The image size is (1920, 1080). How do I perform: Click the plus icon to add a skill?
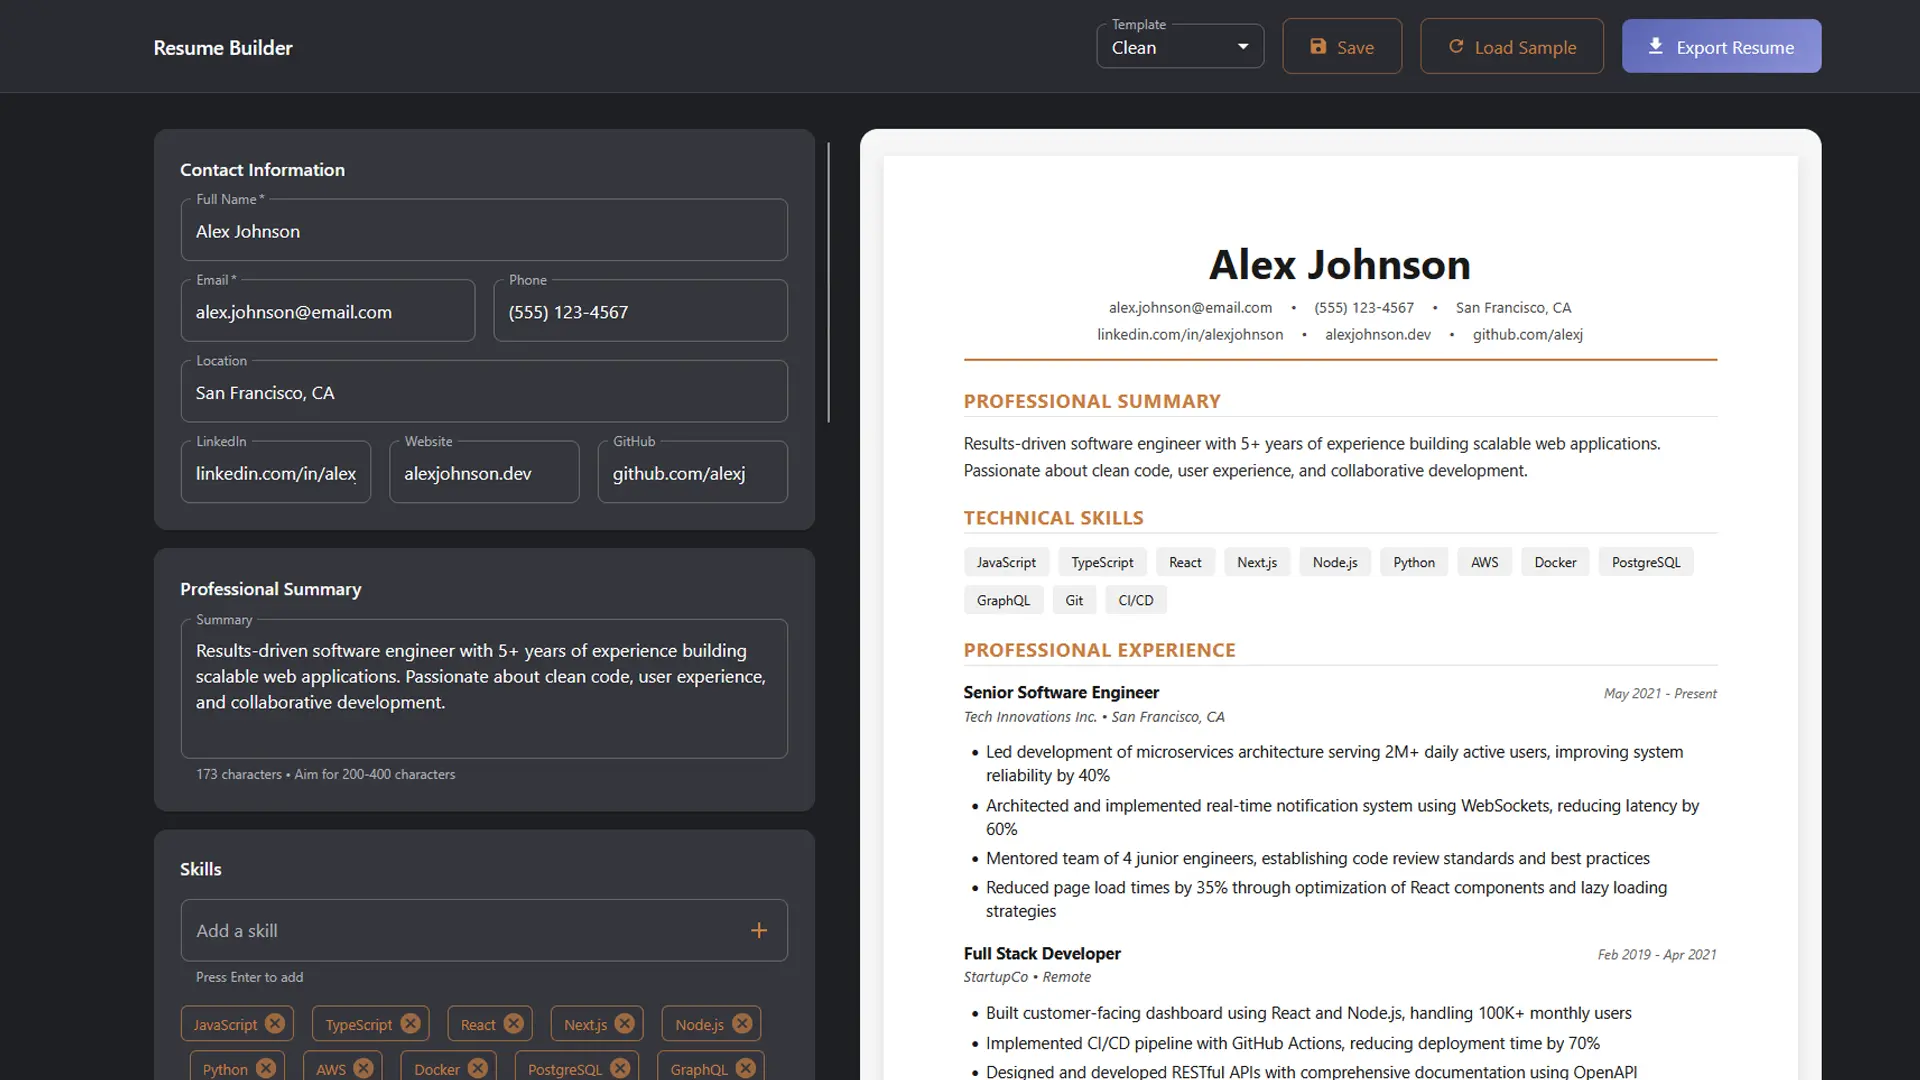pos(759,930)
